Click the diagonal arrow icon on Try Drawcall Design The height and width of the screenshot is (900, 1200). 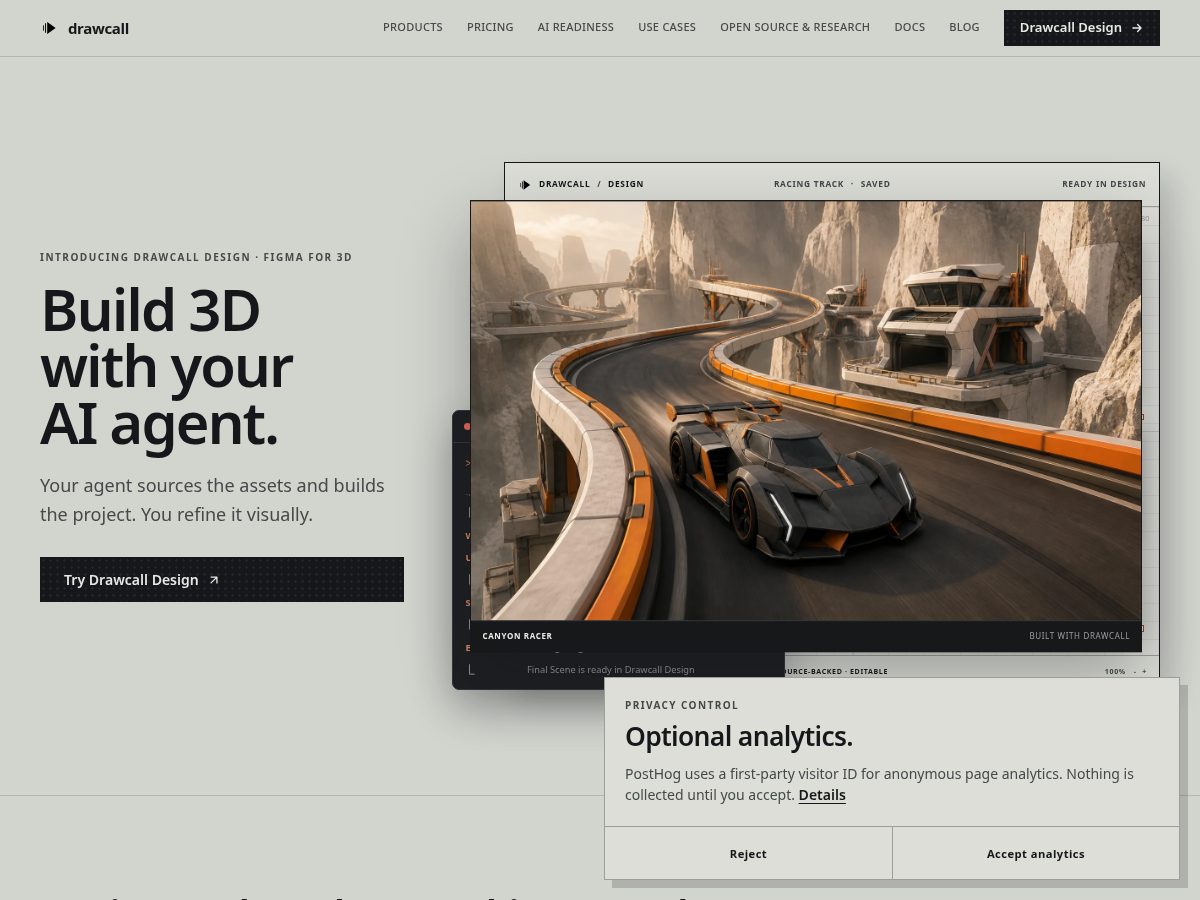(213, 580)
